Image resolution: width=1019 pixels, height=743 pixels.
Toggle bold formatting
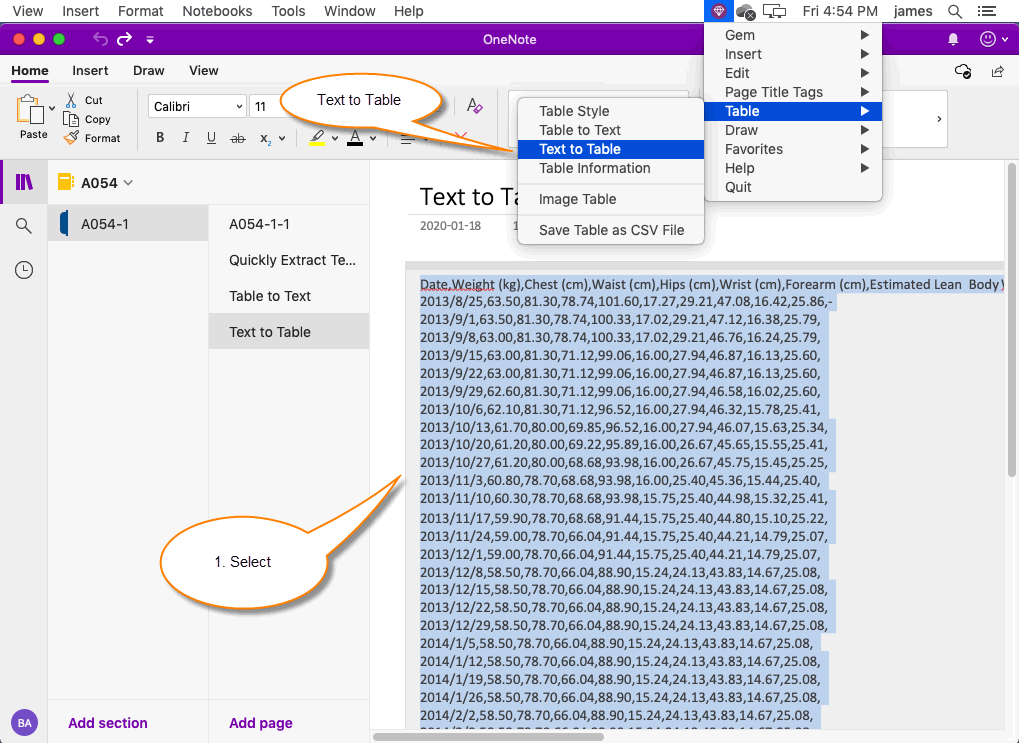pyautogui.click(x=160, y=138)
